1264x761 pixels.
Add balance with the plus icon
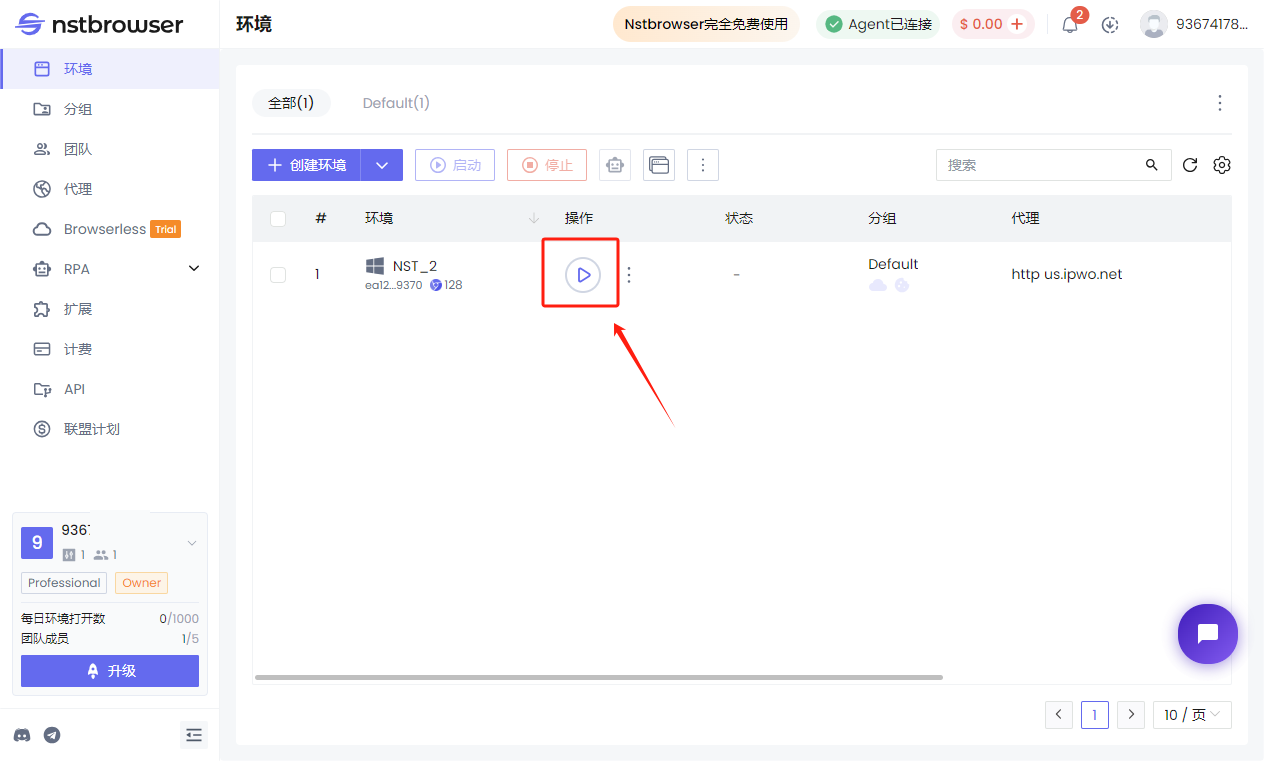click(1017, 24)
